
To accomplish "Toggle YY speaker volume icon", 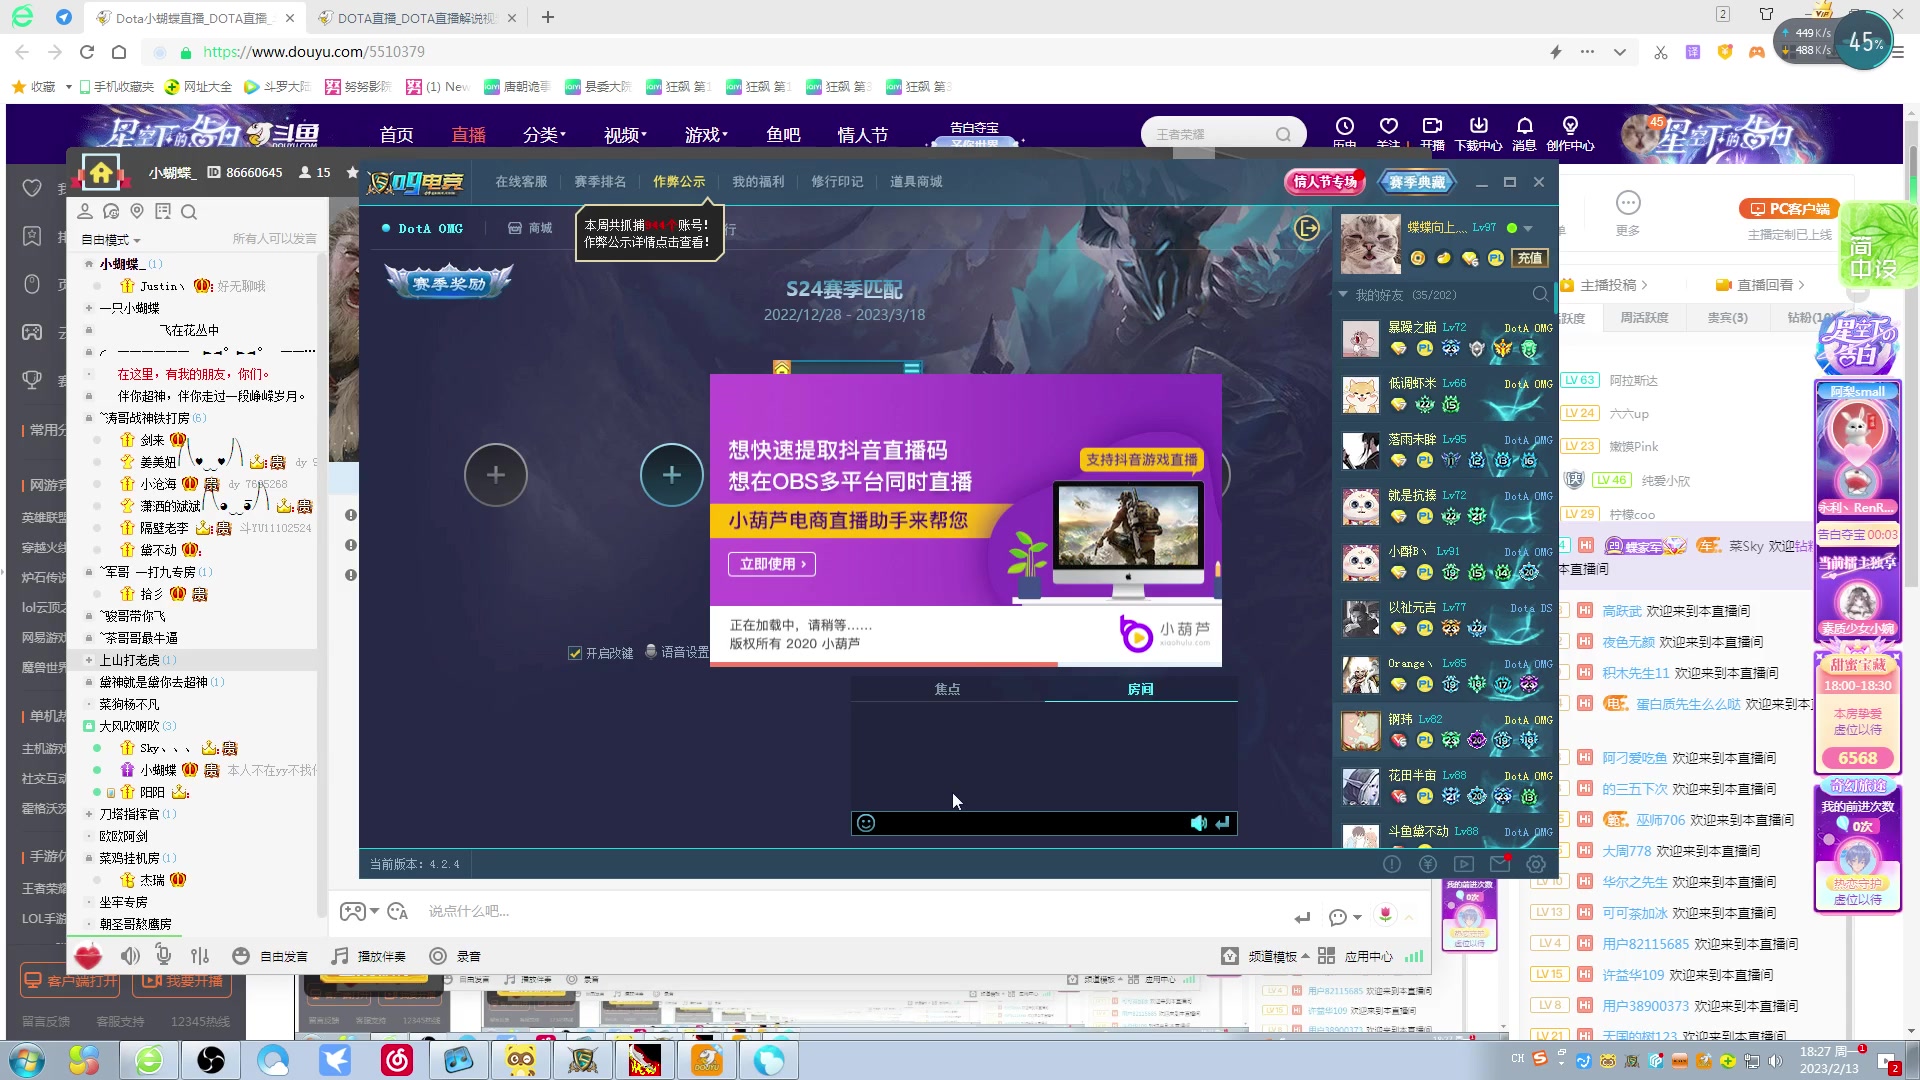I will (x=130, y=956).
